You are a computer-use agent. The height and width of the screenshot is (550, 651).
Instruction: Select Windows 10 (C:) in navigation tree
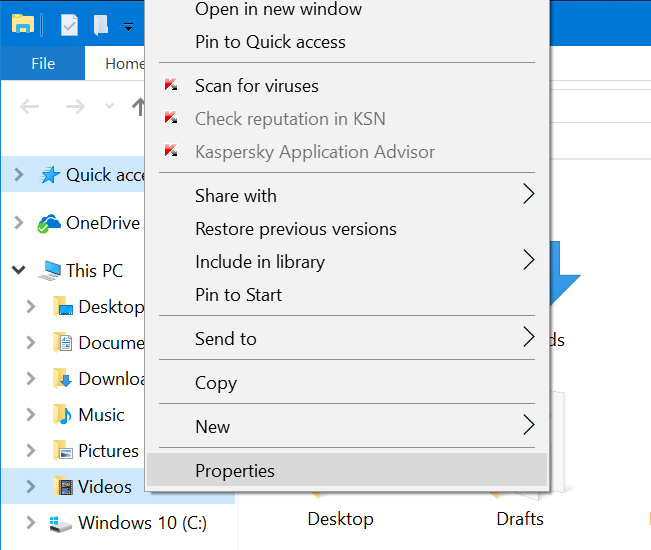[x=142, y=523]
